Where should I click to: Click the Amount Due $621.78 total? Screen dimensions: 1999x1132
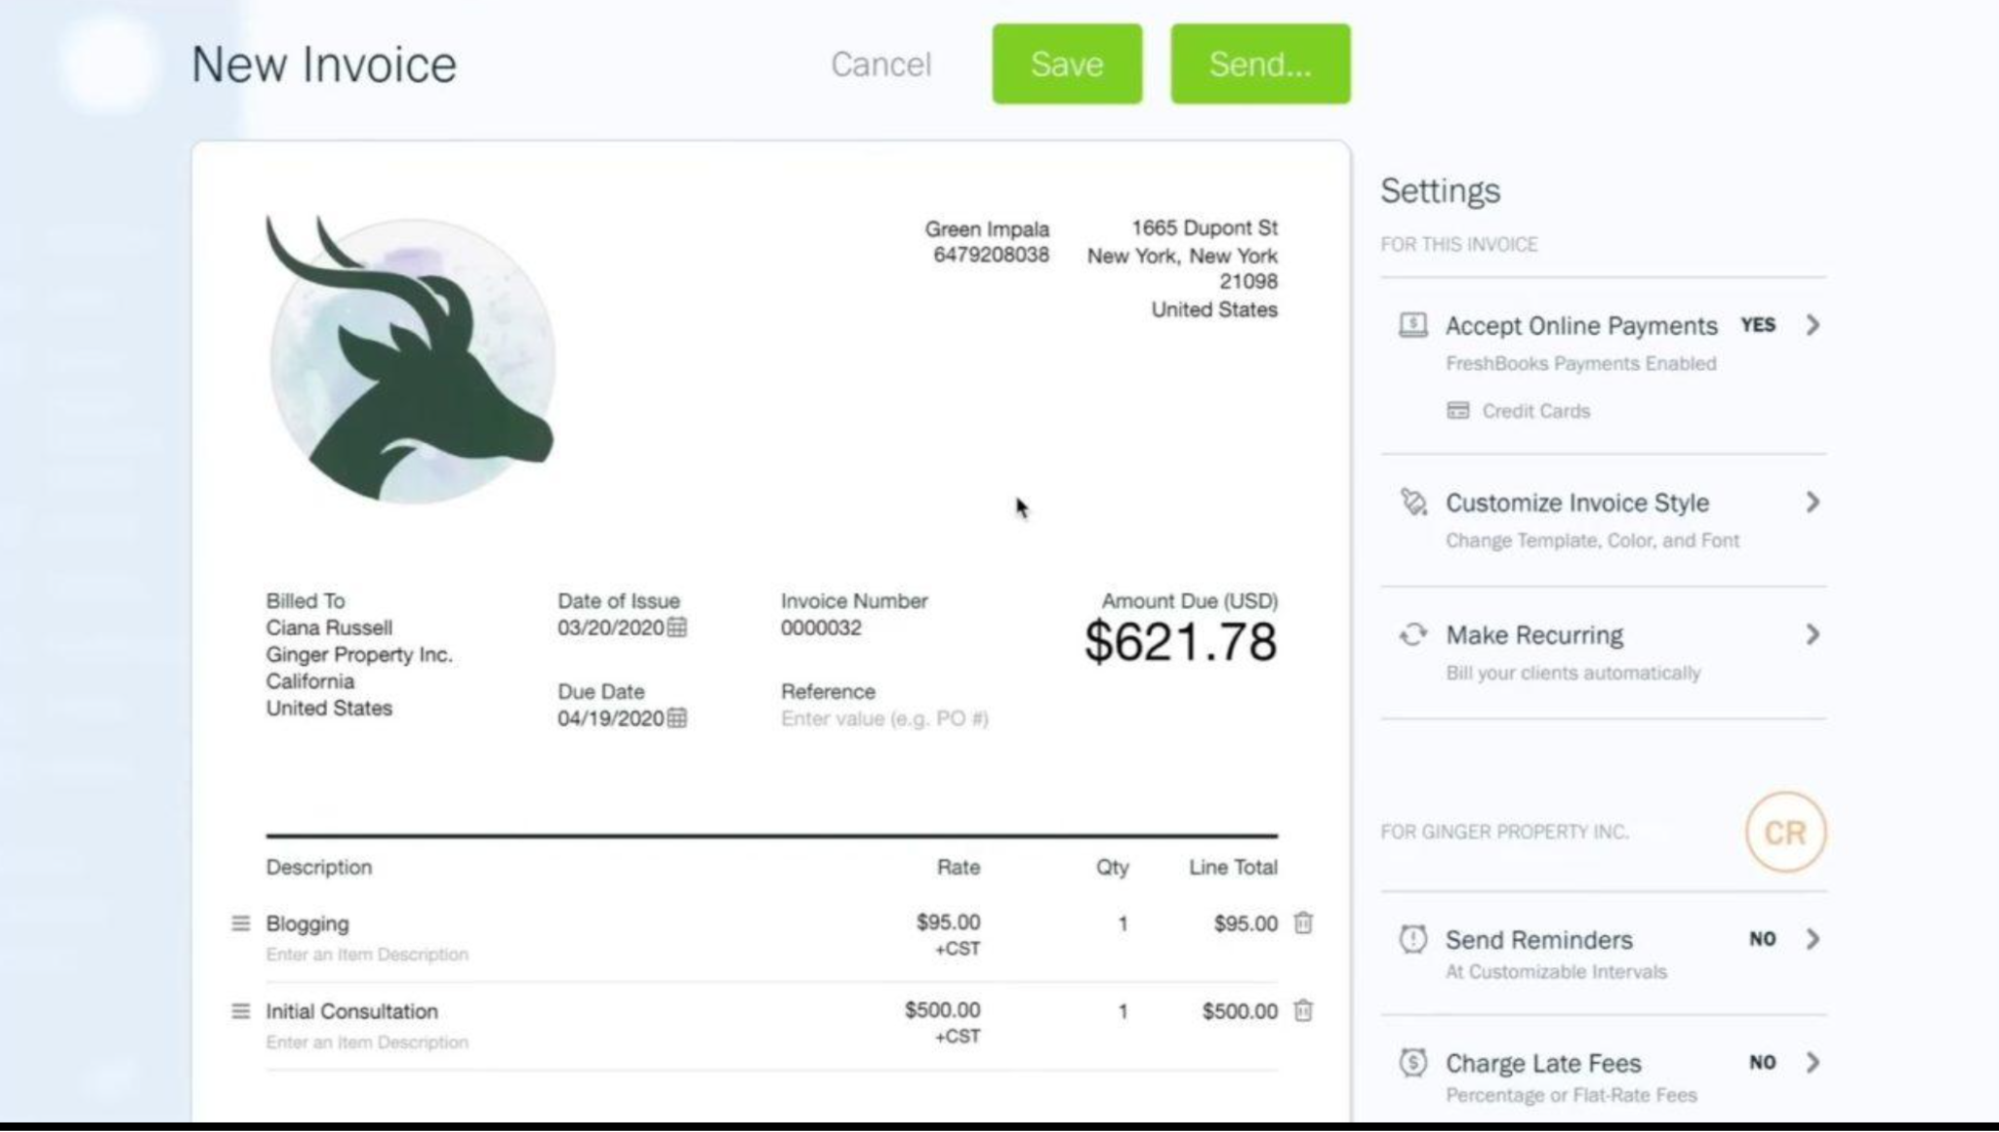[1181, 641]
